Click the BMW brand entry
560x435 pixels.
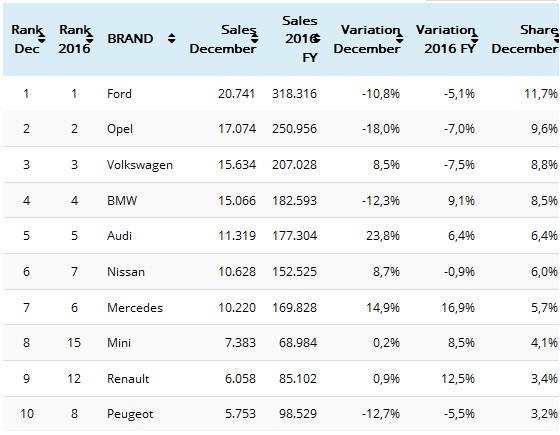pyautogui.click(x=122, y=200)
